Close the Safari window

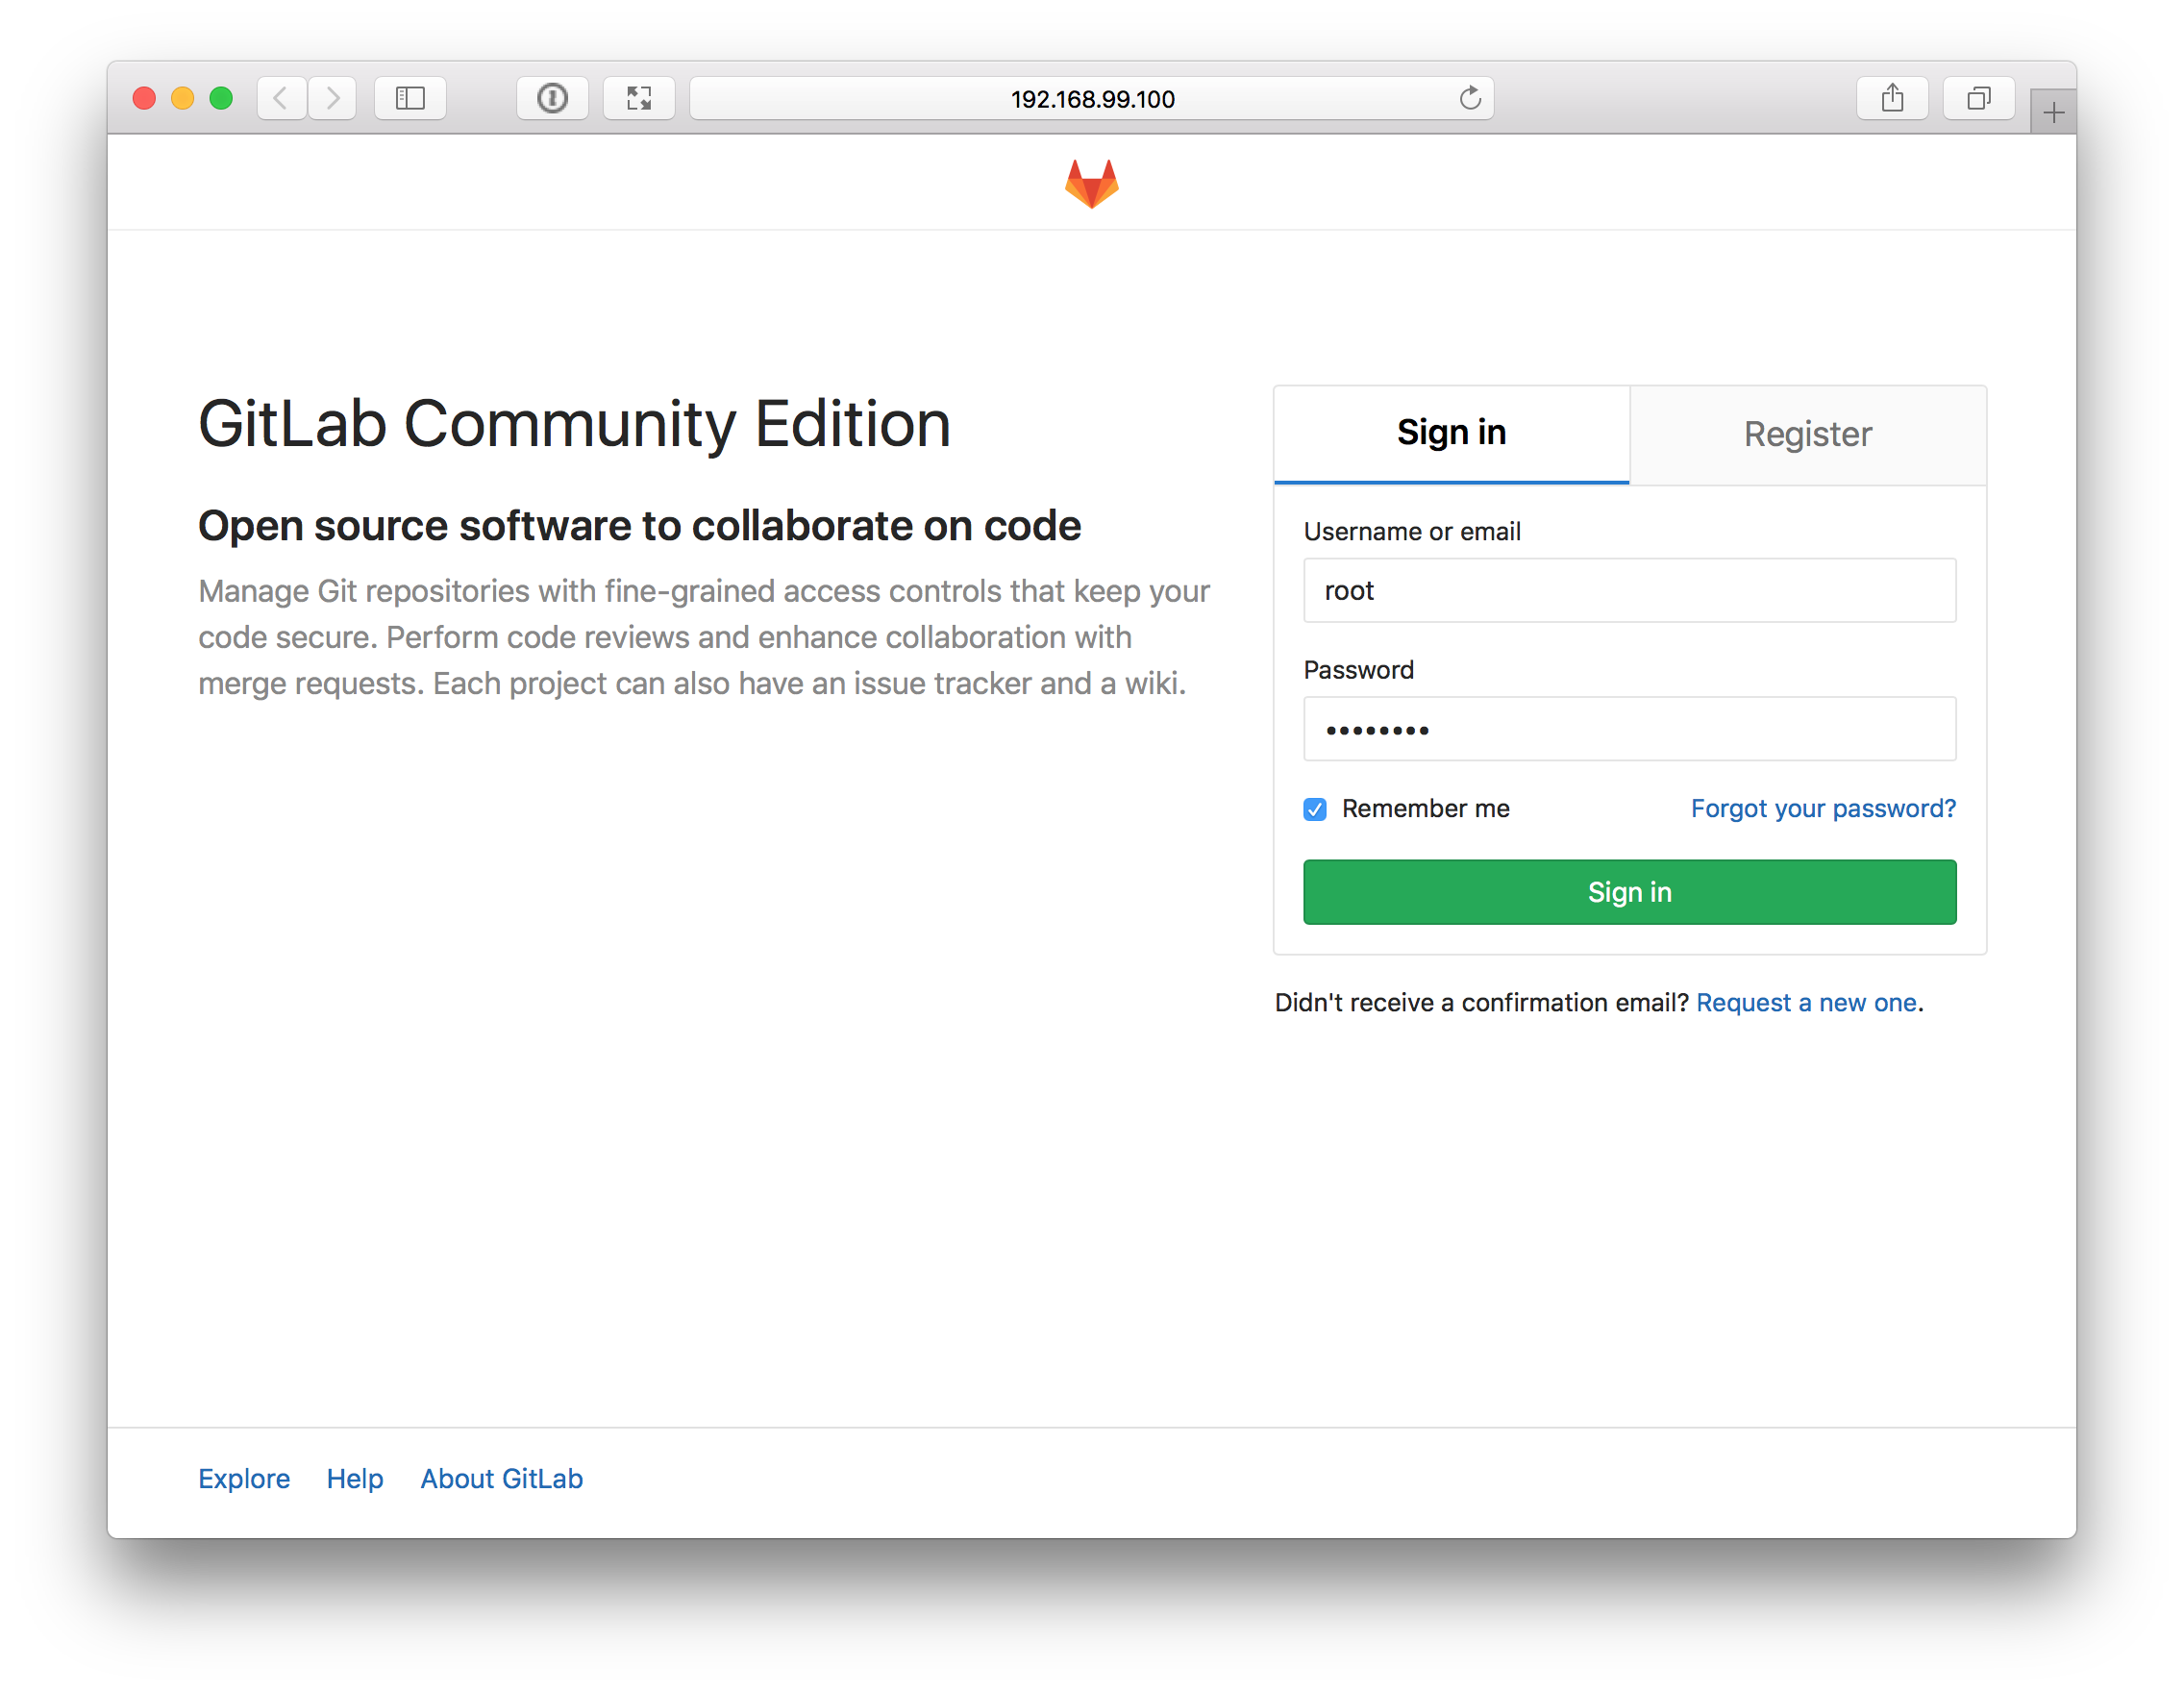pos(144,98)
